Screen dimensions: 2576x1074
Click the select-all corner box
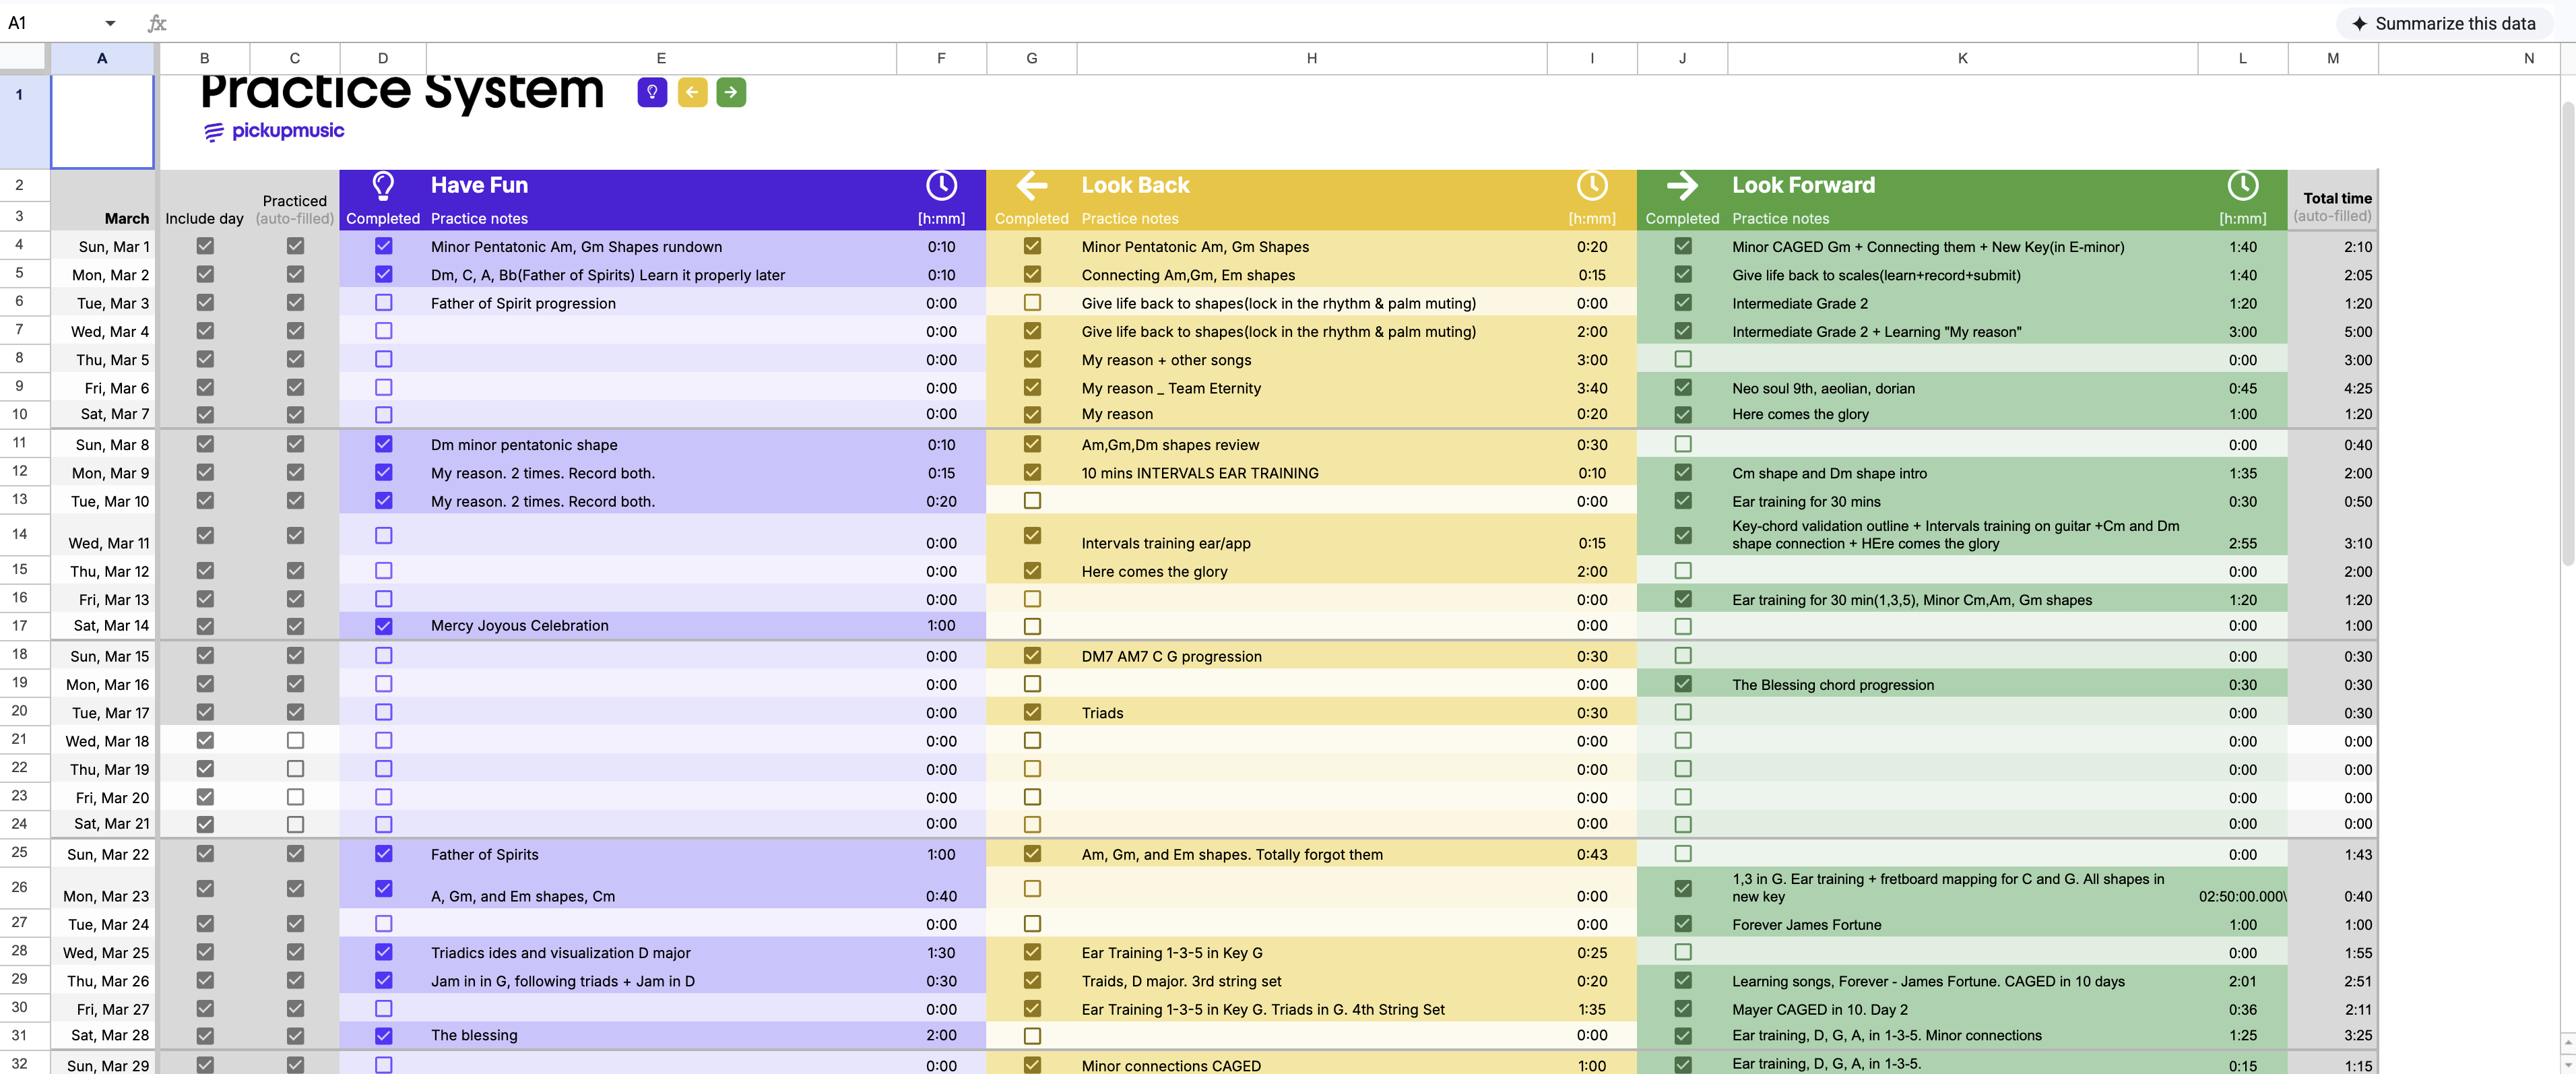(x=24, y=58)
